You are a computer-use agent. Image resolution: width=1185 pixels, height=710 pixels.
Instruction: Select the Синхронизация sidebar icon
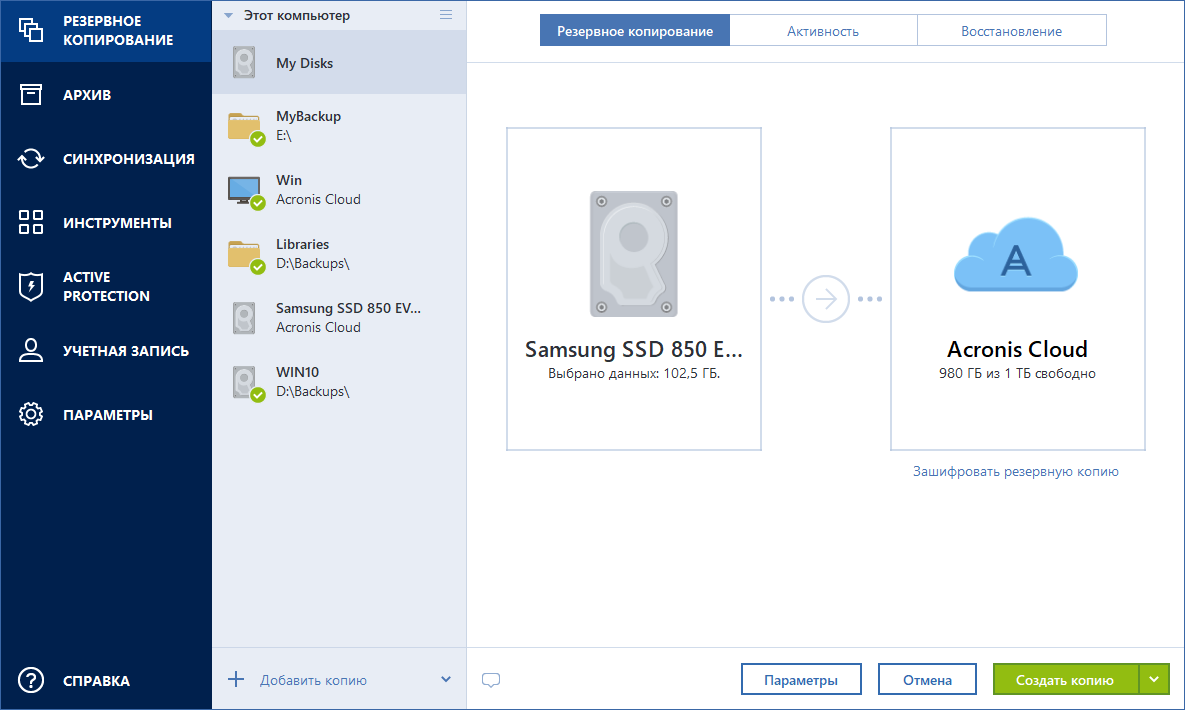[x=30, y=158]
